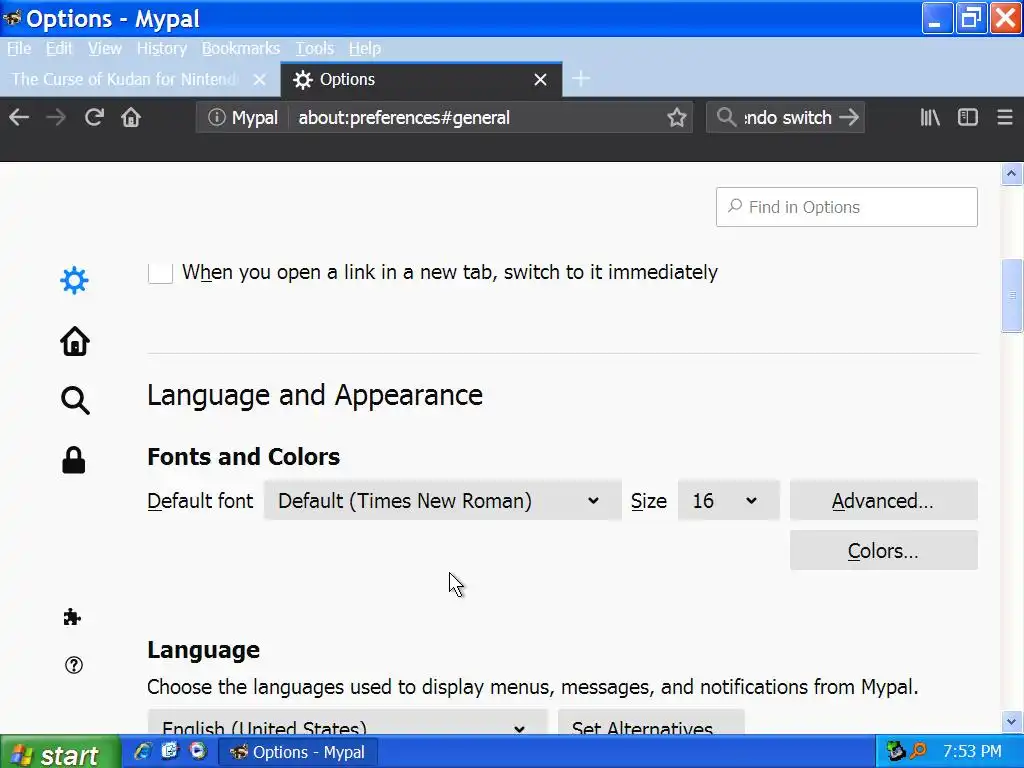Click the scrollbar down arrow
The image size is (1024, 768).
[x=1011, y=722]
